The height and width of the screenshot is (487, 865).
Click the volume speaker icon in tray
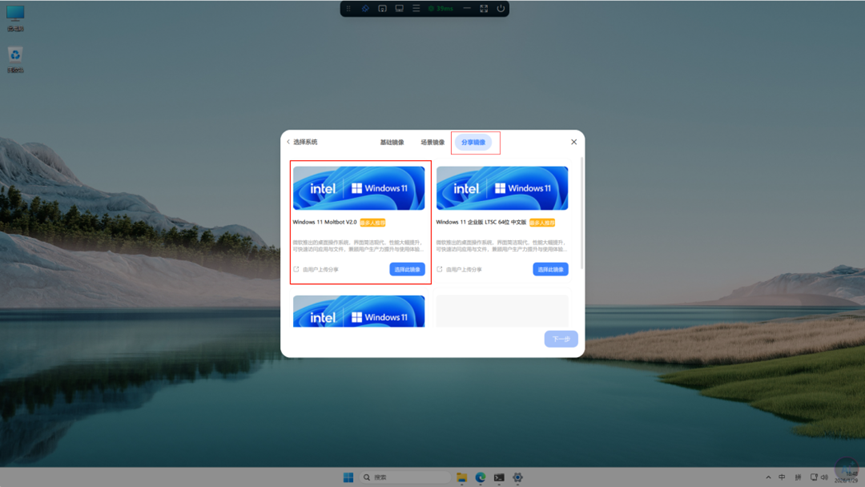(x=824, y=477)
